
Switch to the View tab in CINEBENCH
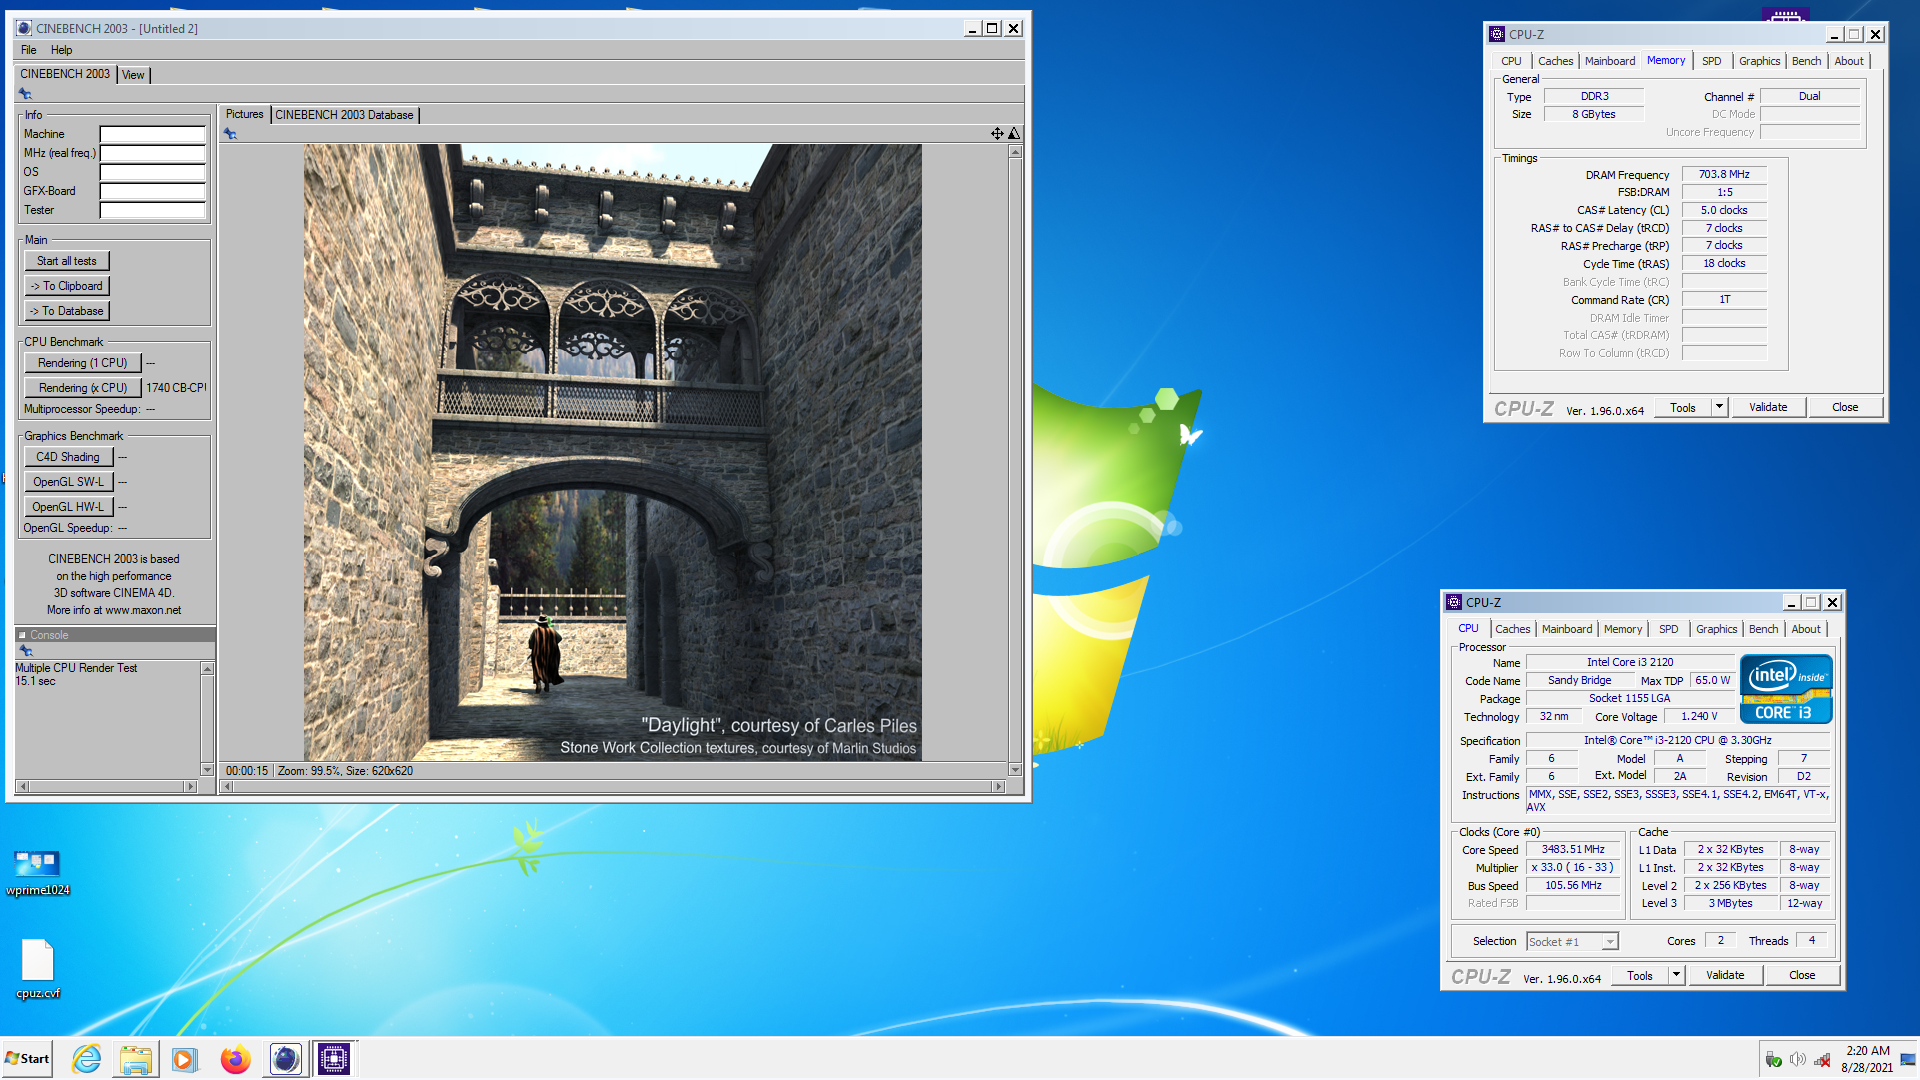pyautogui.click(x=133, y=75)
